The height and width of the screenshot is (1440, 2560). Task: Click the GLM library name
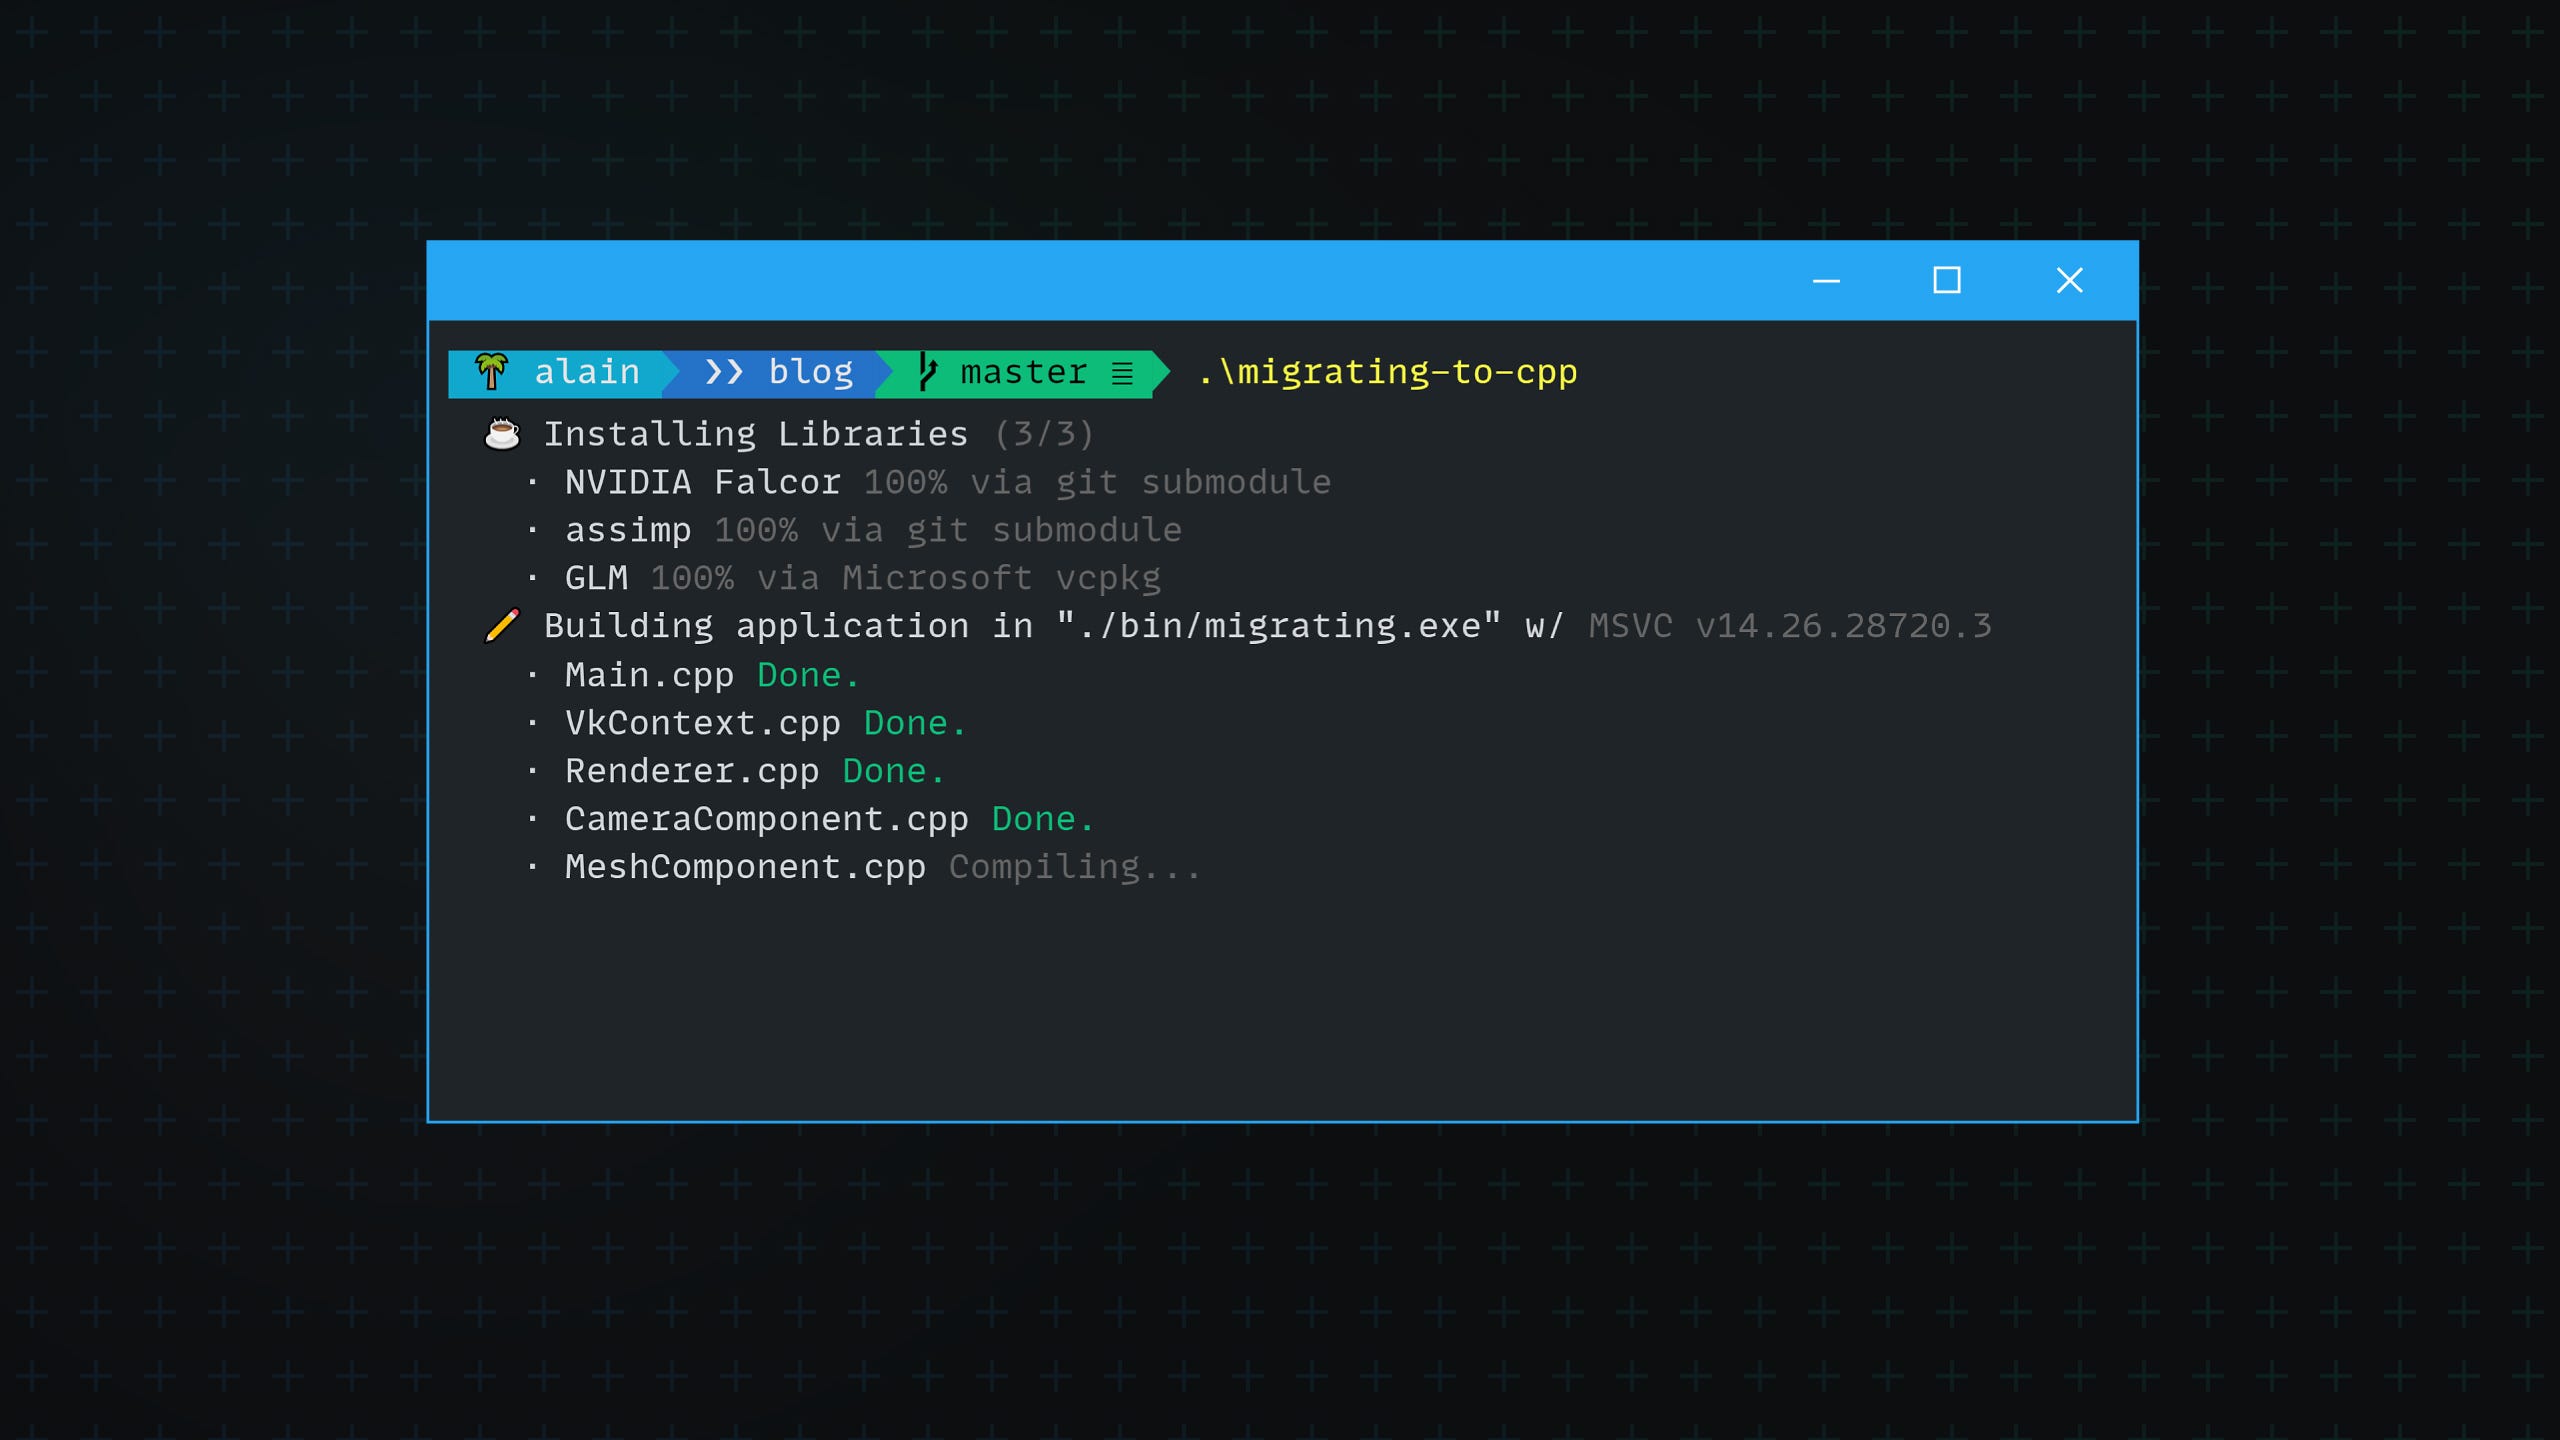(596, 578)
